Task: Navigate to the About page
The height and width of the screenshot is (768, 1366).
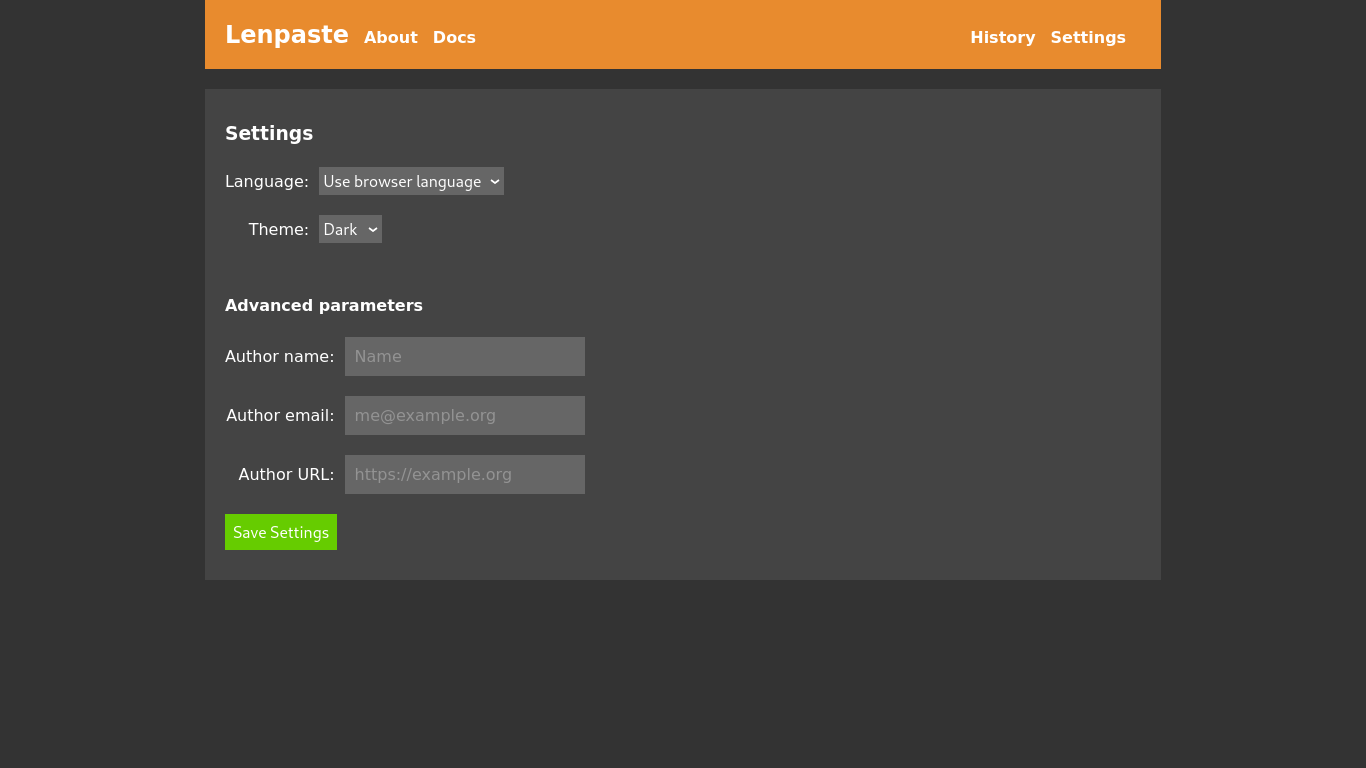Action: pyautogui.click(x=390, y=37)
